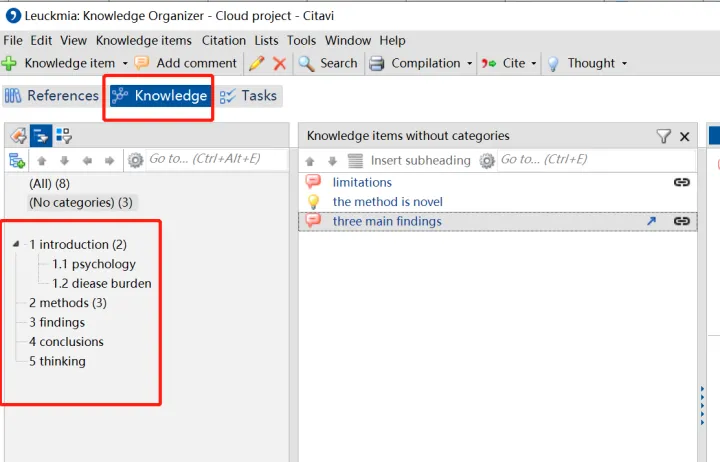Close the Knowledge items without categories panel
Screen dimensions: 720x462
pos(685,136)
